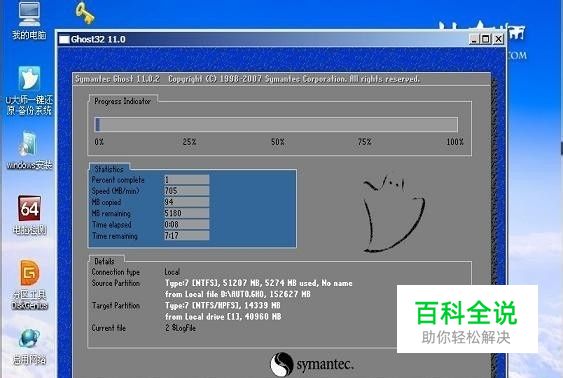Image resolution: width=563 pixels, height=378 pixels.
Task: Click the 75% progress mark label
Action: pos(364,142)
